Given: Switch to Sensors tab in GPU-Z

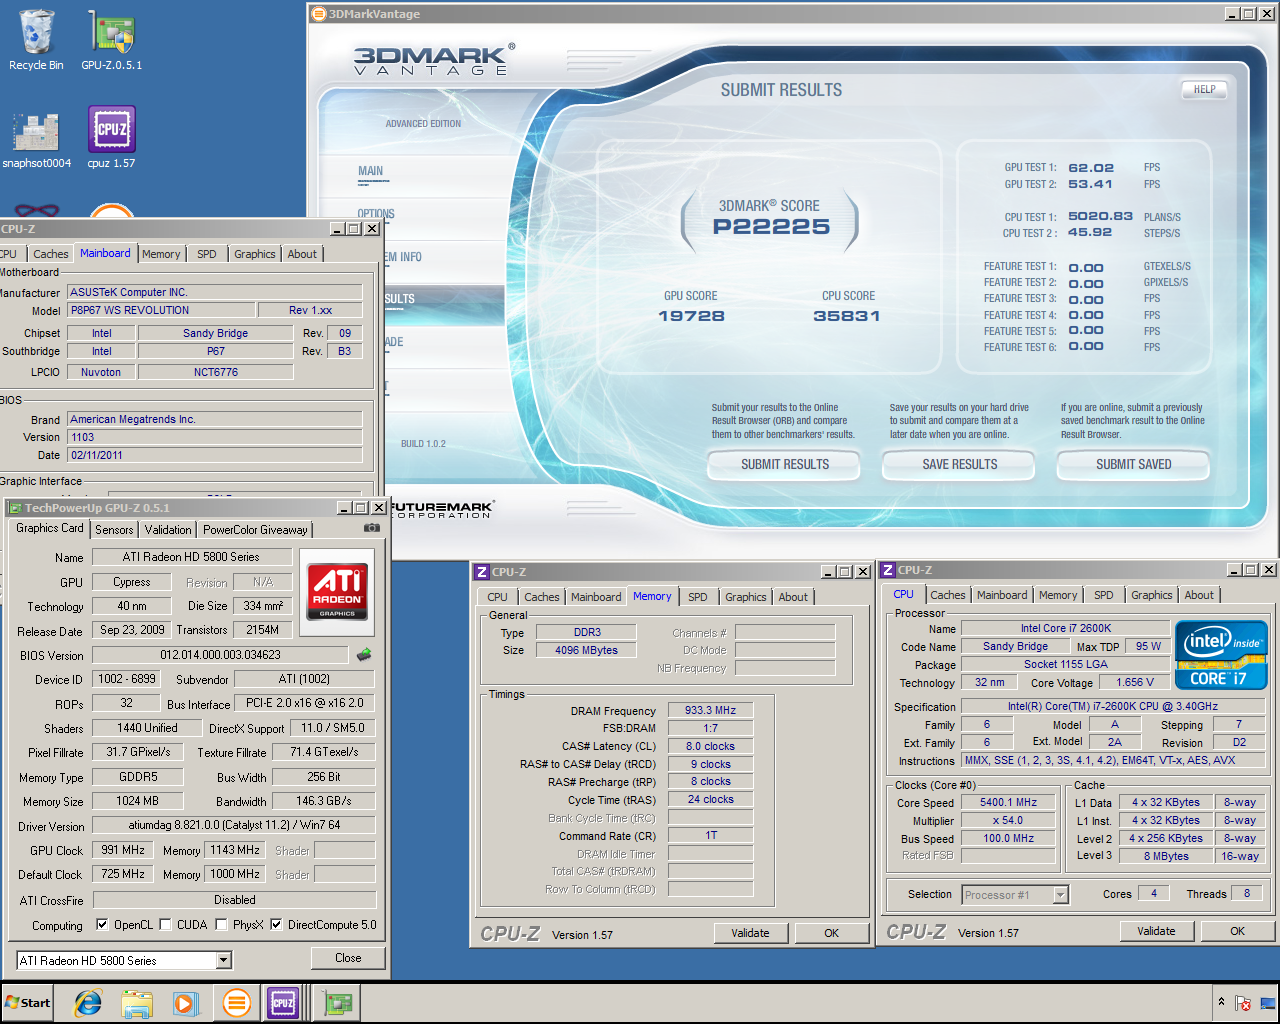Looking at the screenshot, I should pos(114,530).
